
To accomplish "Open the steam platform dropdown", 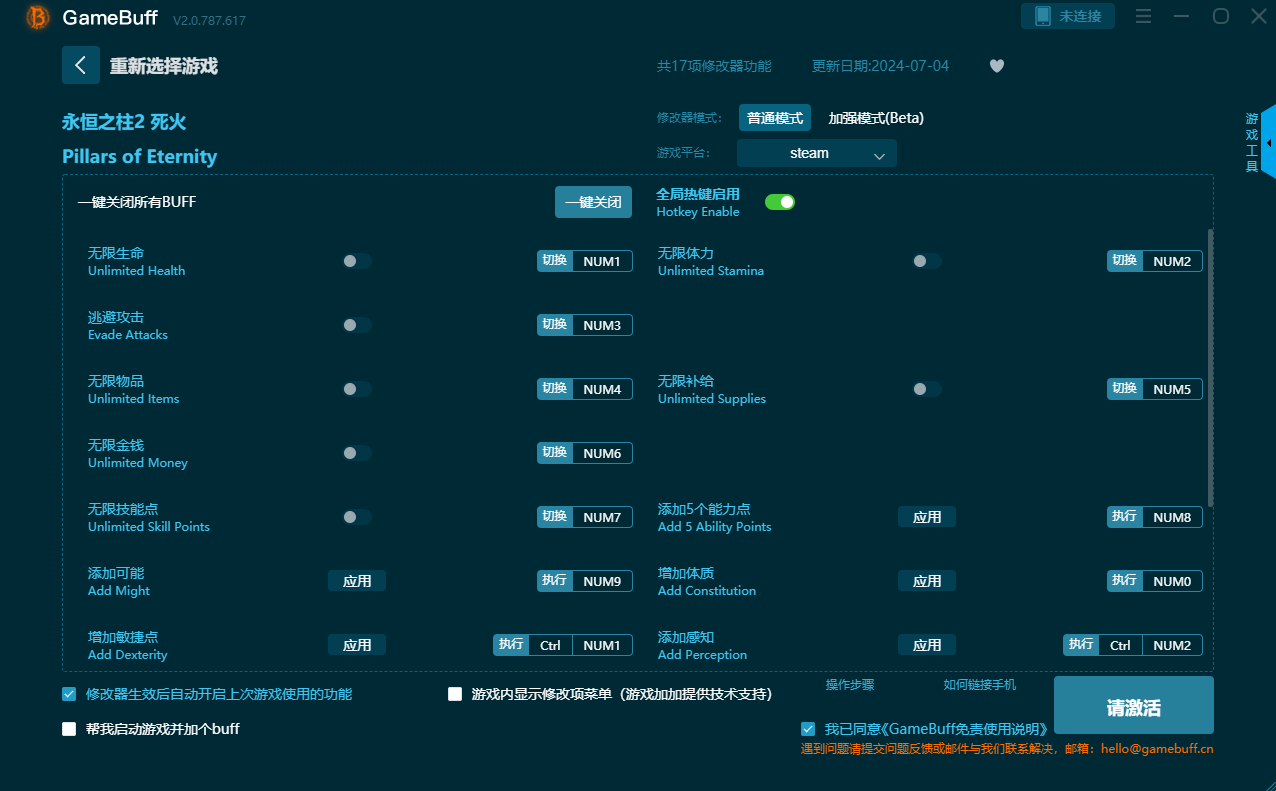I will (817, 153).
